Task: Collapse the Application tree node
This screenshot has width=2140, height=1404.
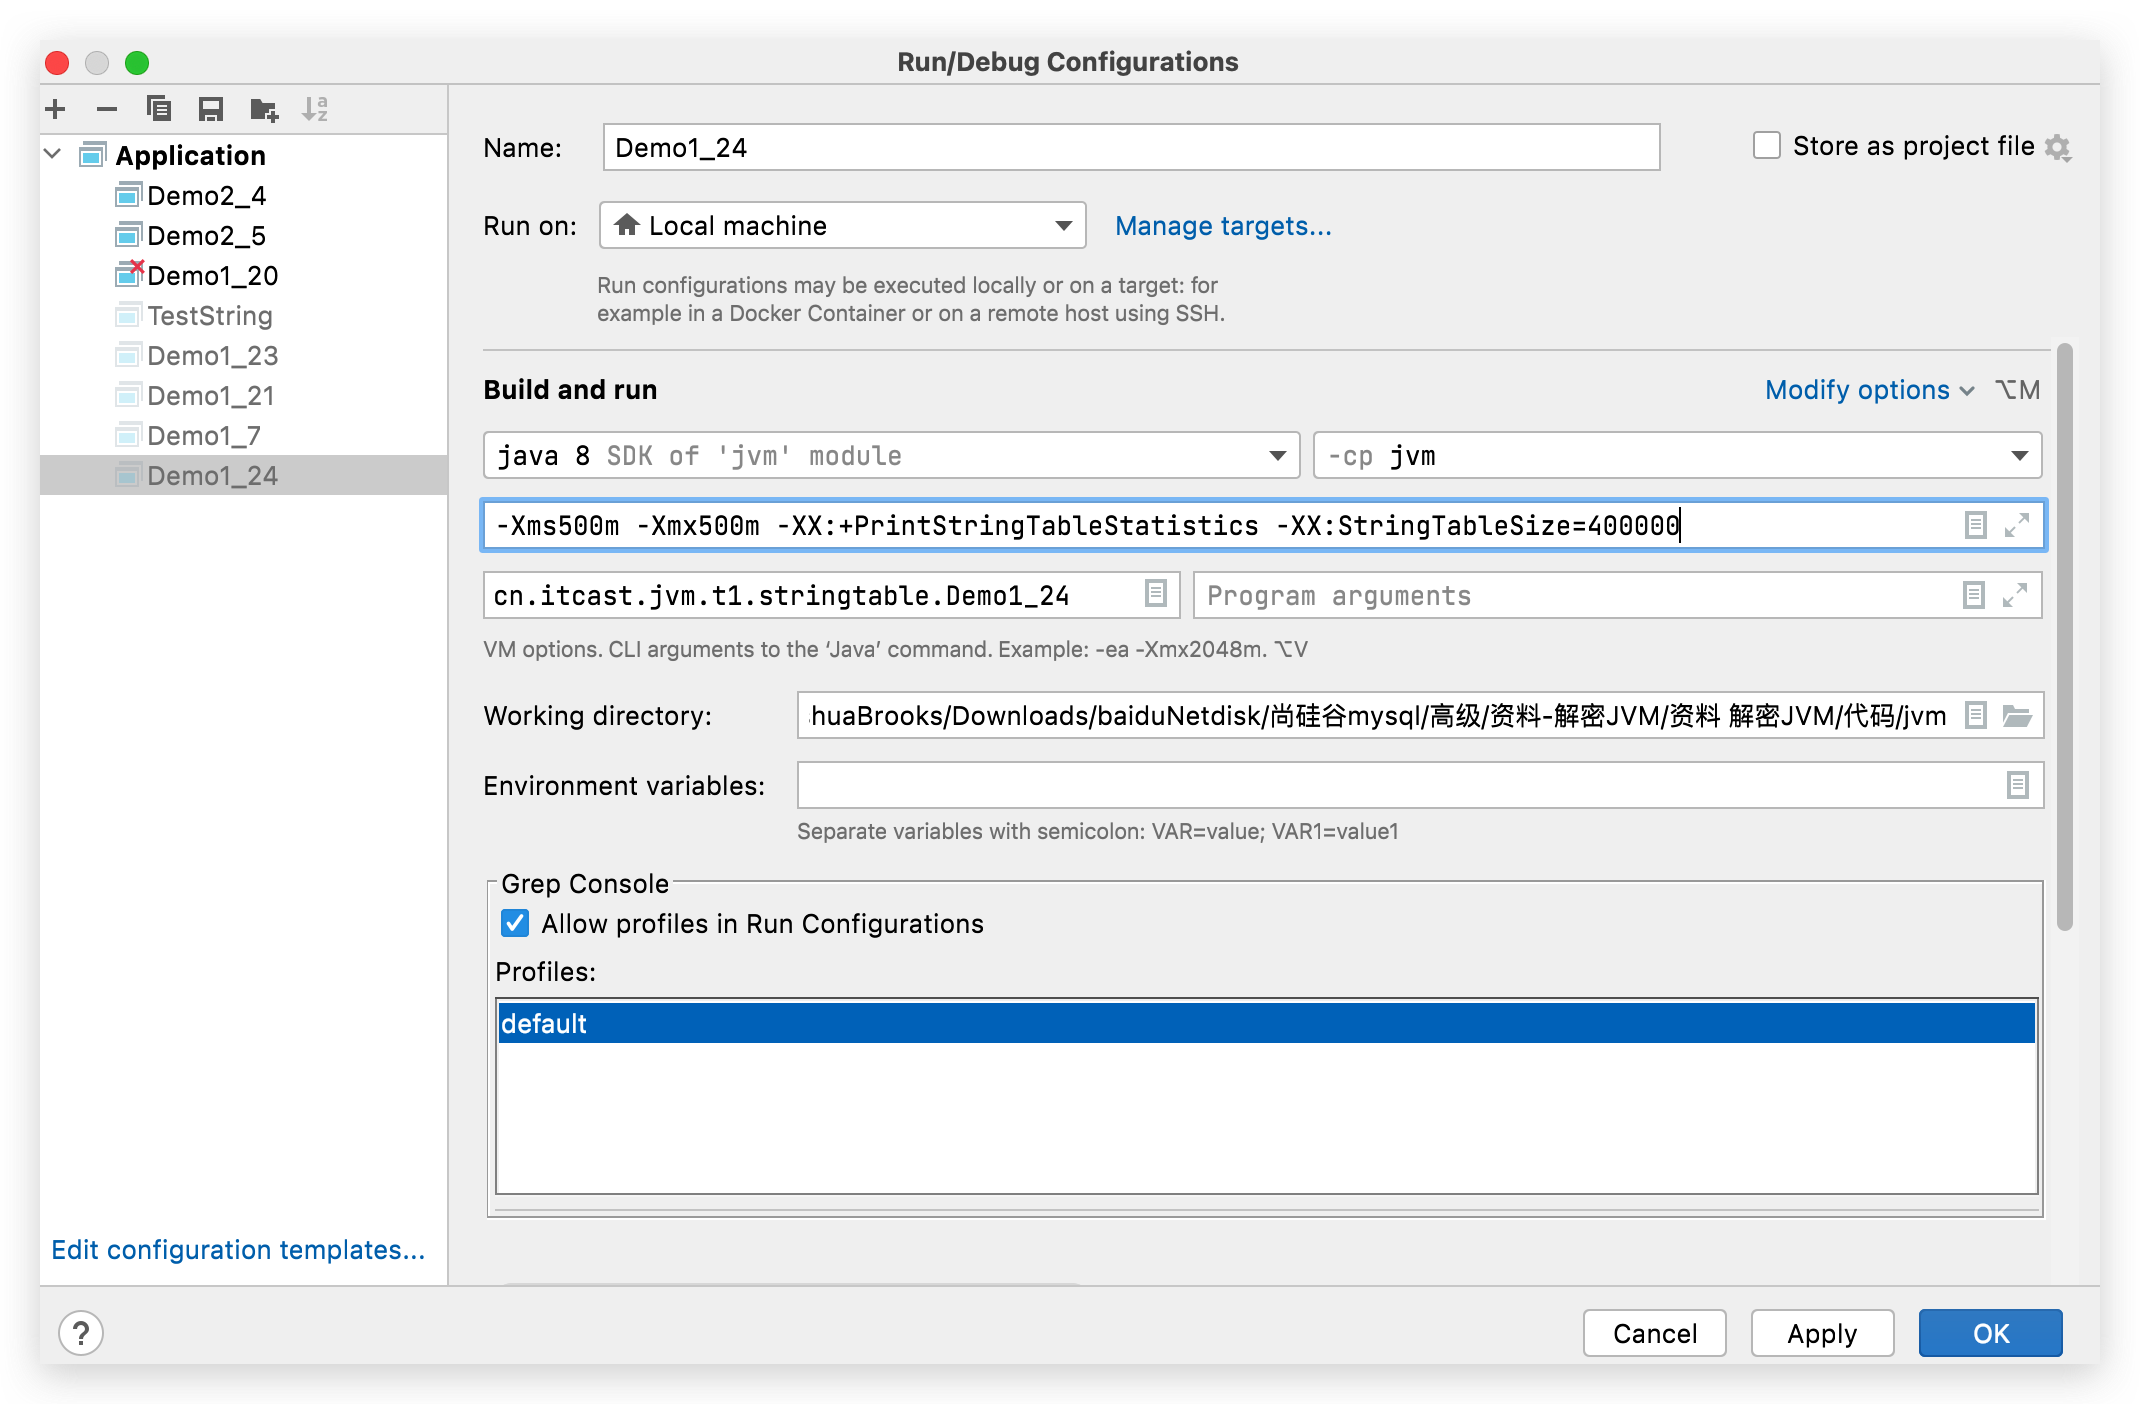Action: tap(54, 155)
